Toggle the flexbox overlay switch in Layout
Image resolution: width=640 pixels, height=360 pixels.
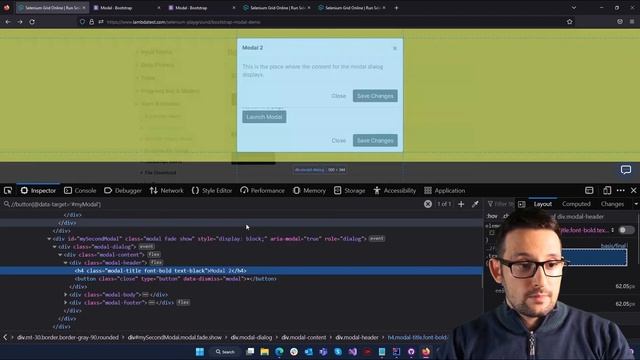point(626,230)
